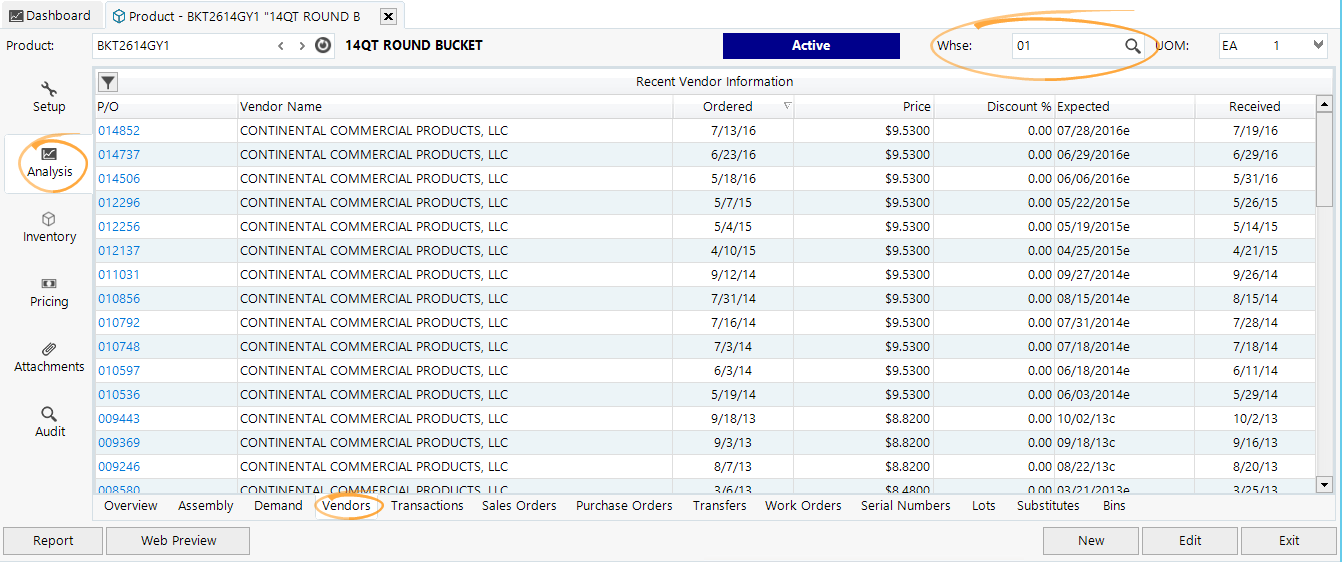Open the Substitutes tab

pyautogui.click(x=1048, y=506)
